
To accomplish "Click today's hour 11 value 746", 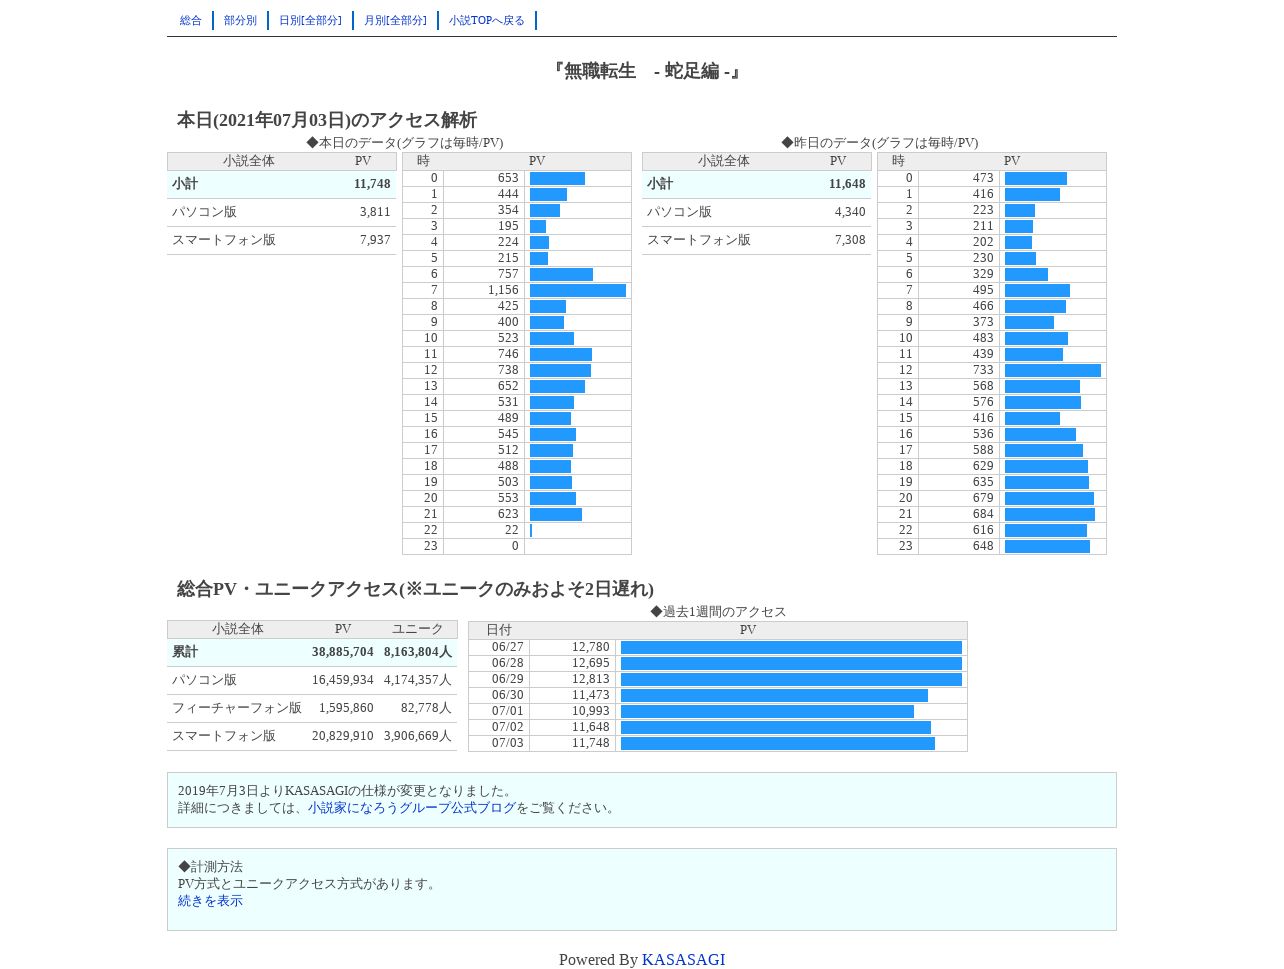I will click(x=508, y=354).
